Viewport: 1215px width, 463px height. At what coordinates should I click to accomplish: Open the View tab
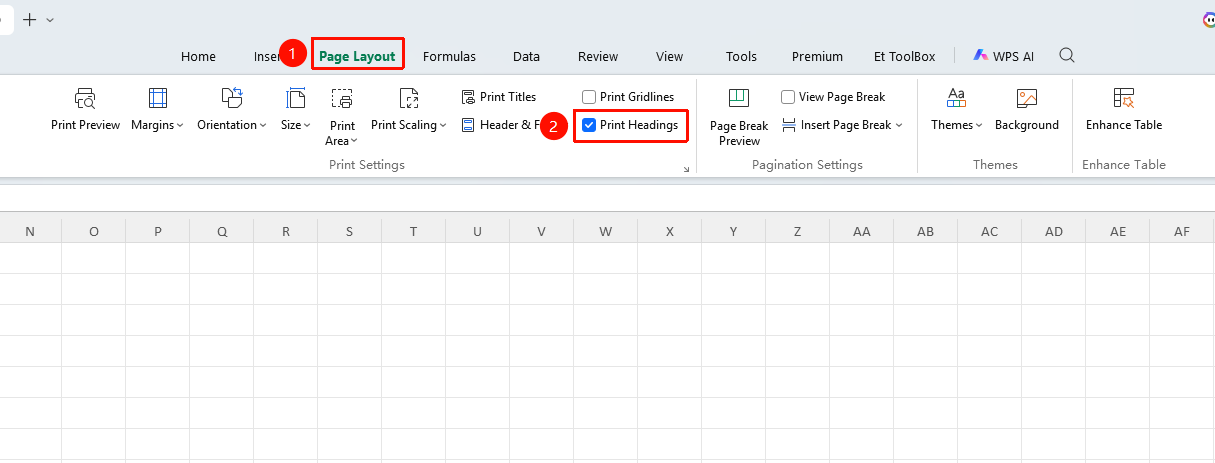click(669, 56)
